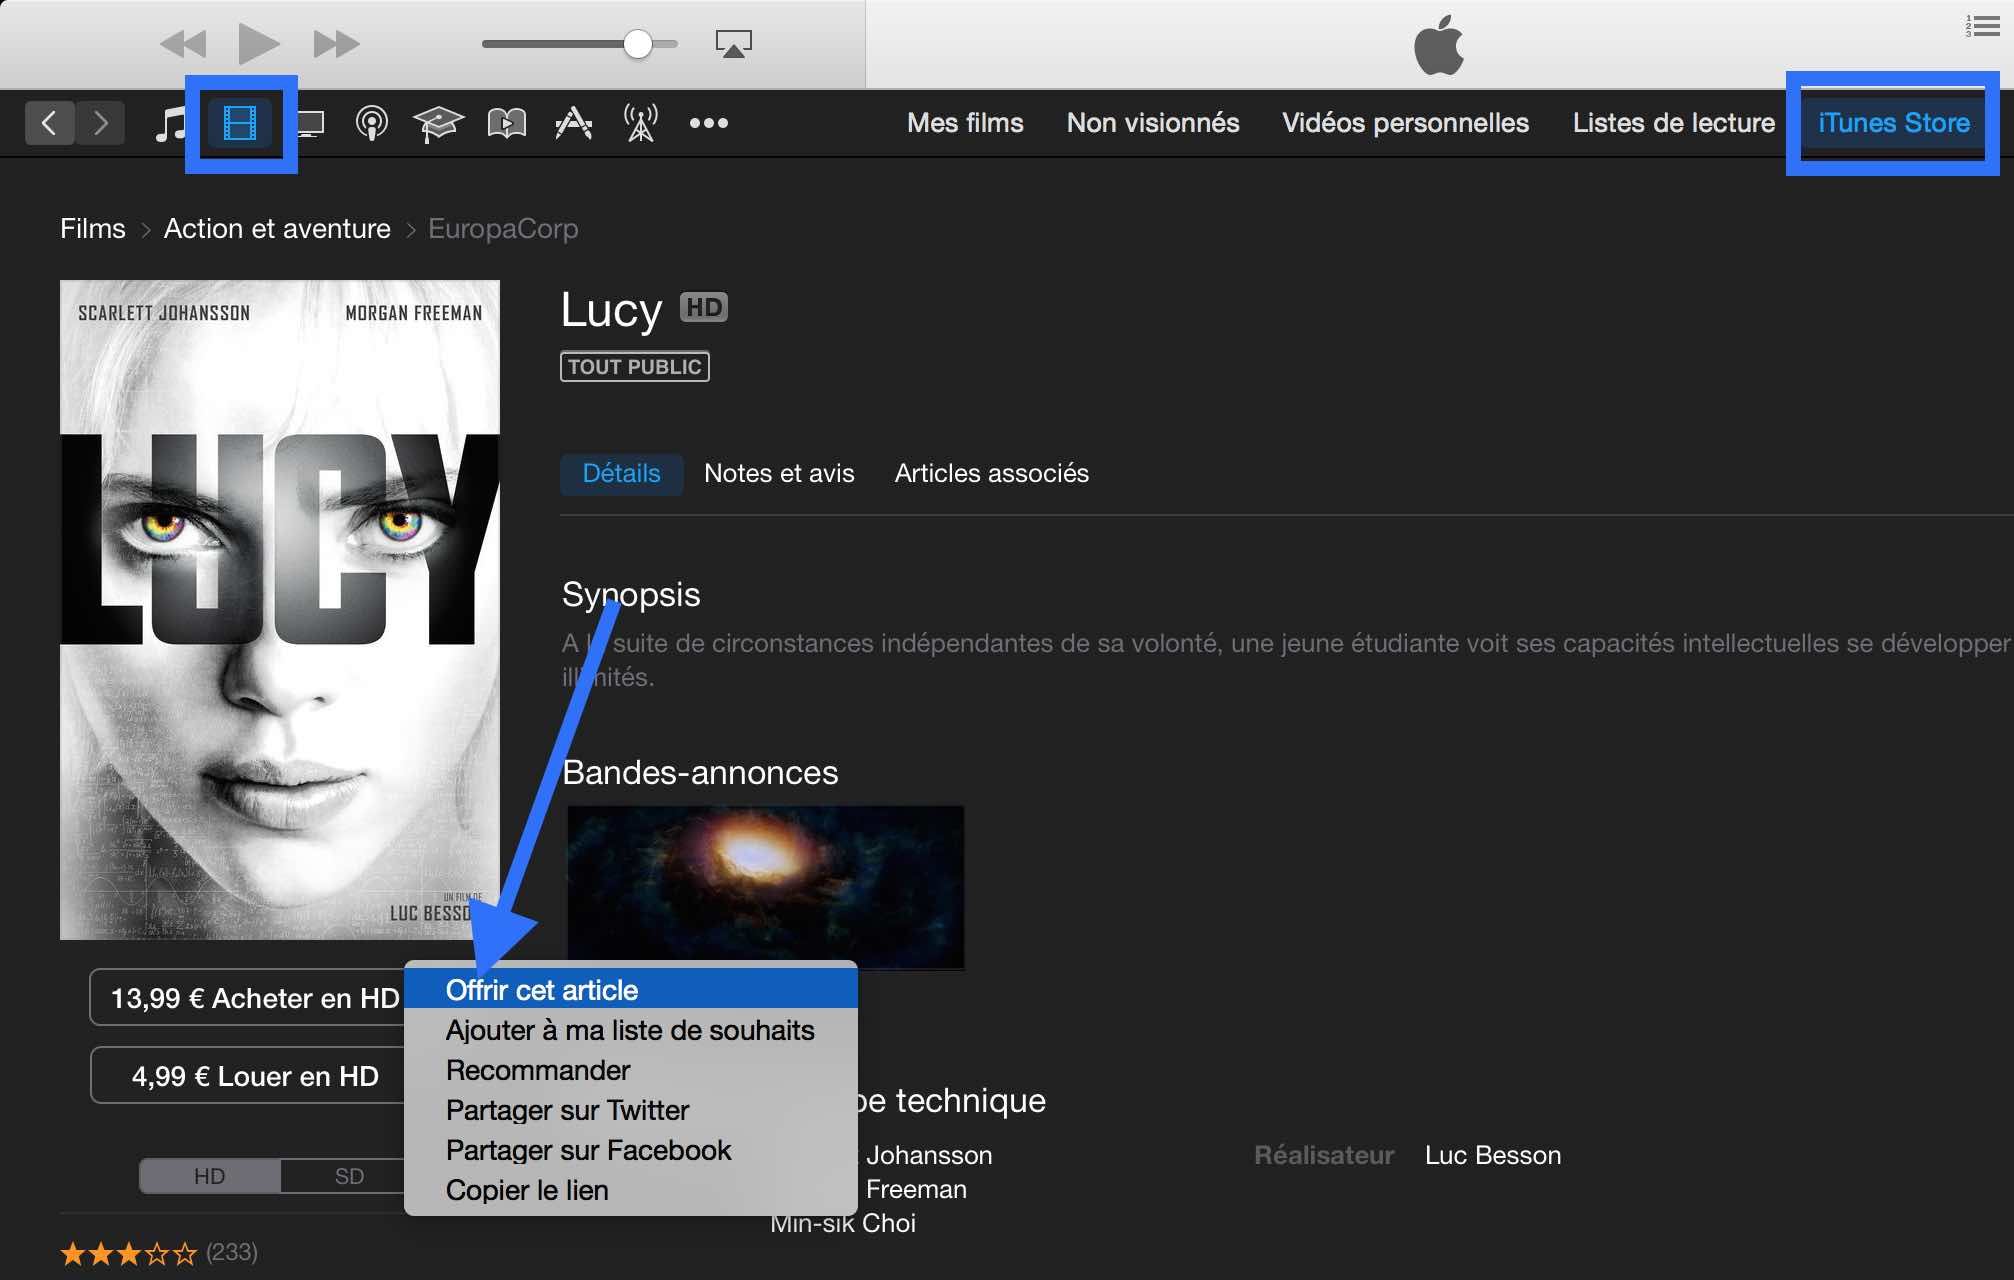
Task: Choose Partager sur Twitter
Action: pos(631,1110)
